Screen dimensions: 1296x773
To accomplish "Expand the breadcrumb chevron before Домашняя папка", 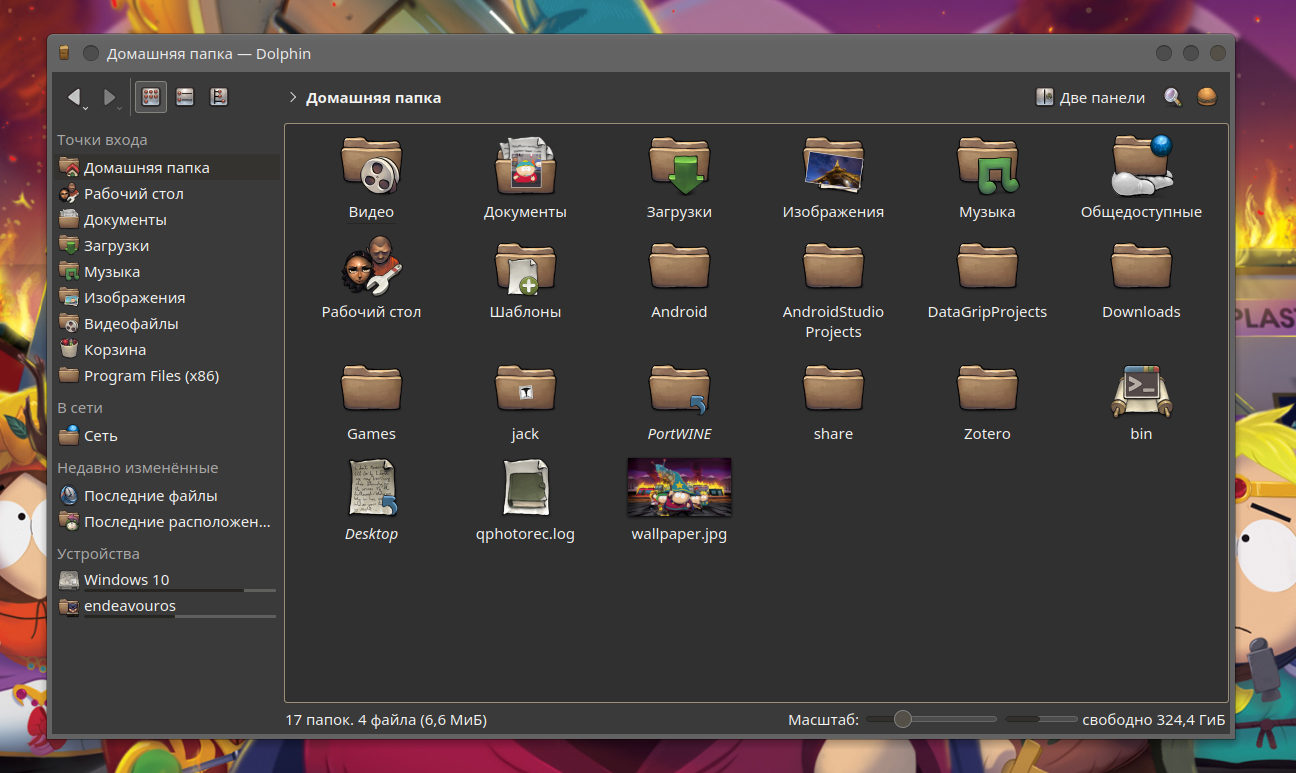I will point(292,97).
